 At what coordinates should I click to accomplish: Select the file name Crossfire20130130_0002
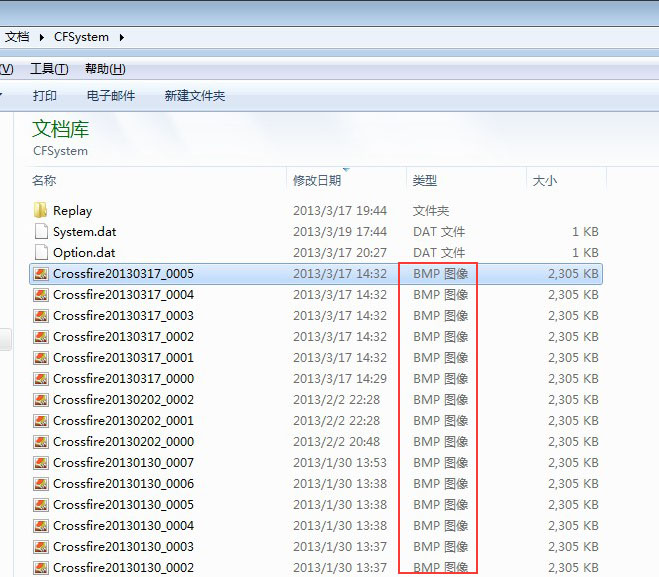[x=124, y=568]
